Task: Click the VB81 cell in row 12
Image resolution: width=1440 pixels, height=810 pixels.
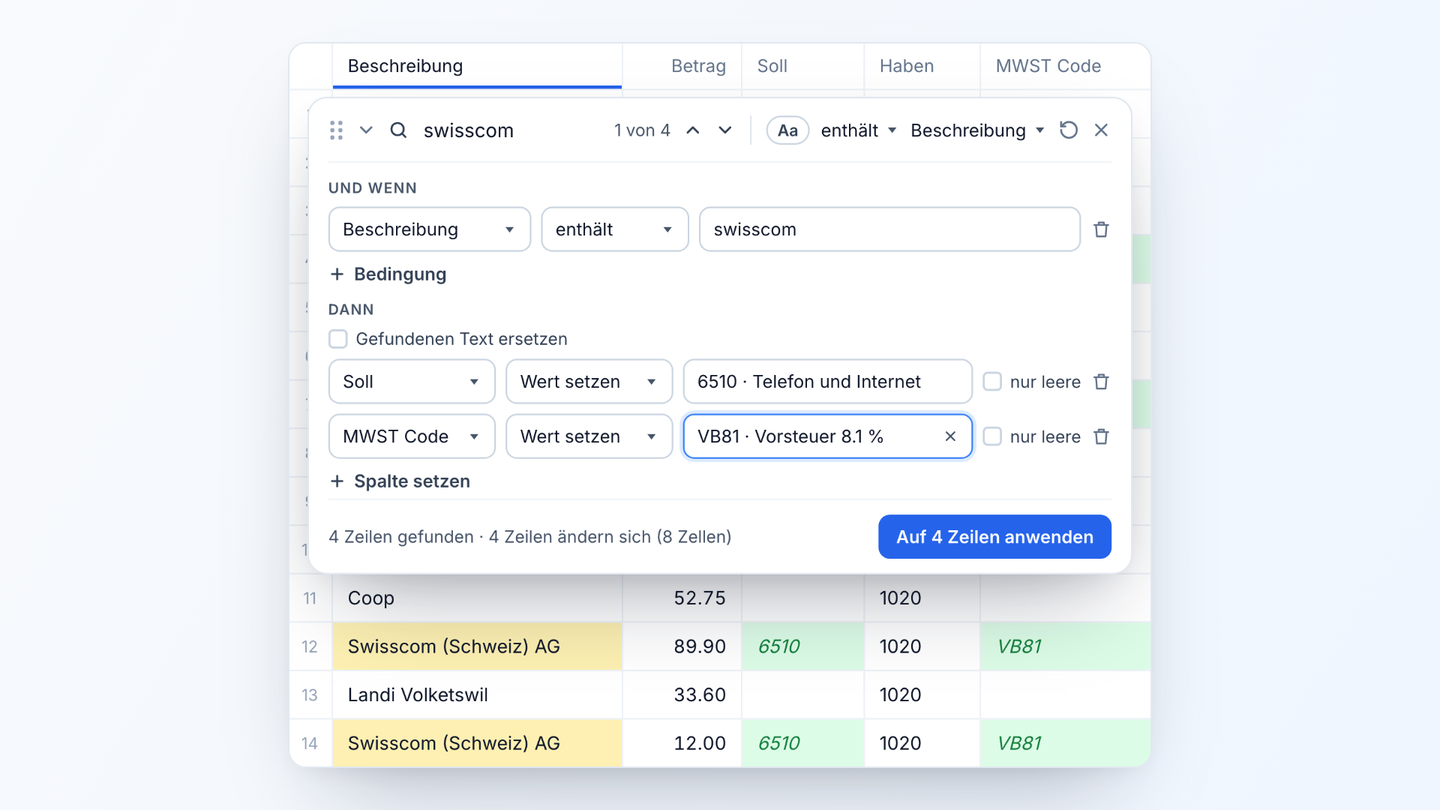Action: 1065,646
